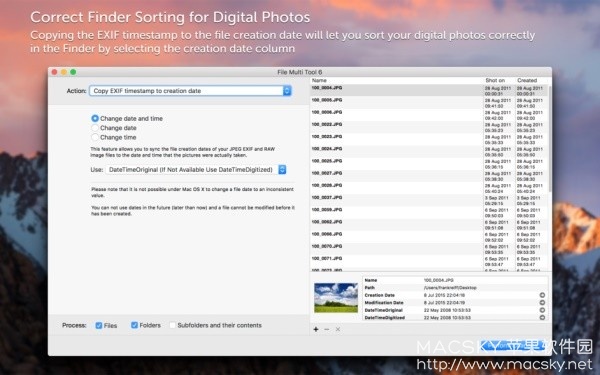This screenshot has height=375, width=600.
Task: Click the landscape photo preview thumbnail
Action: [x=336, y=298]
